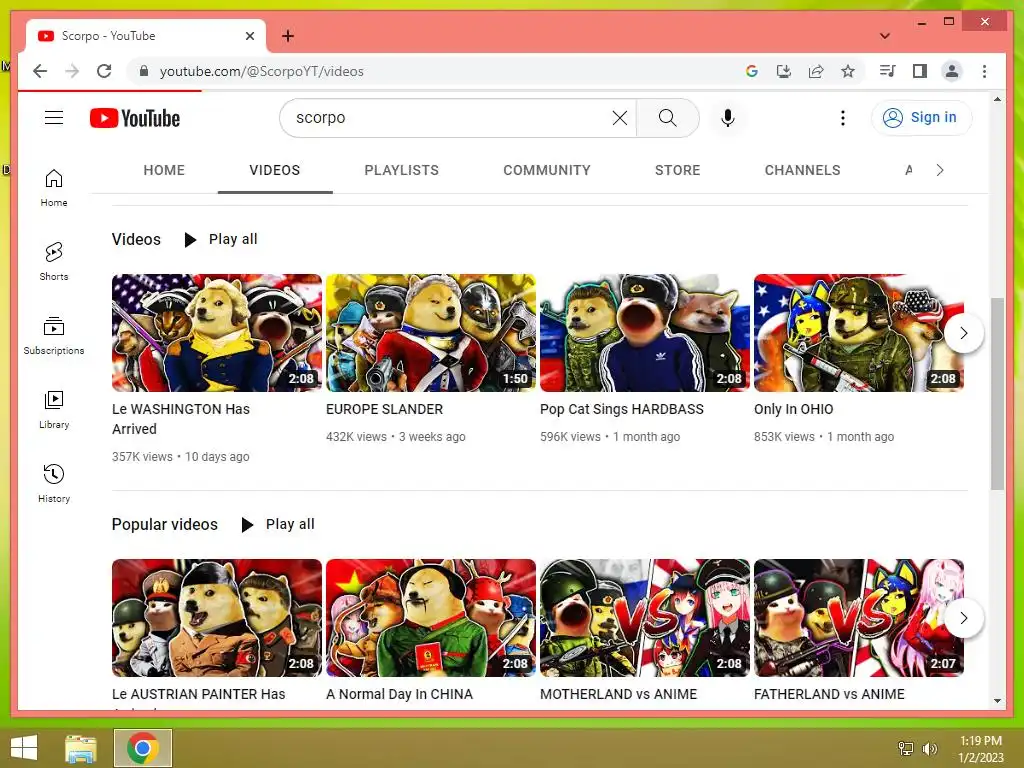Play all Popular videos
This screenshot has height=768, width=1024.
278,524
